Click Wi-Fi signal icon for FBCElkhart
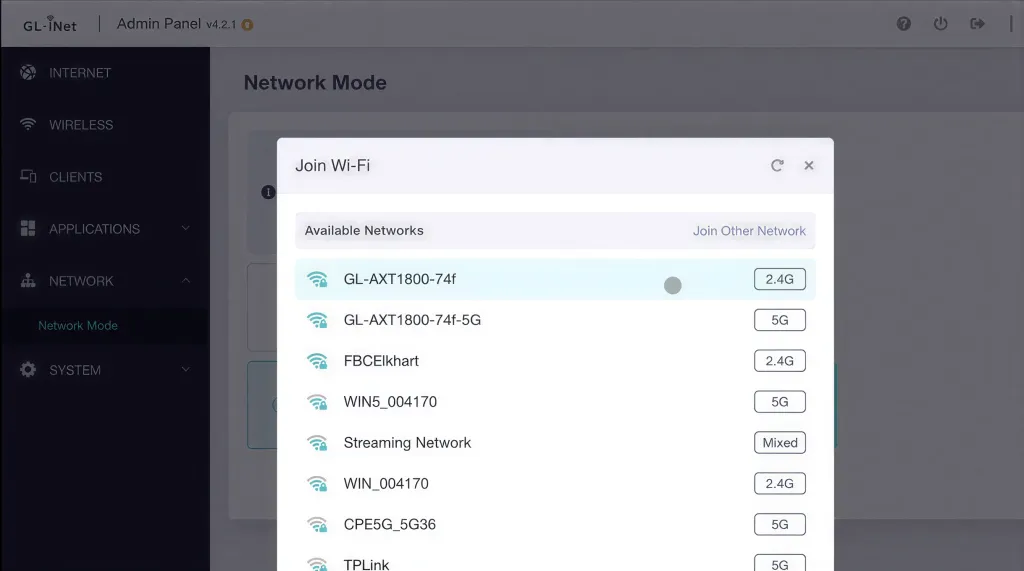 pyautogui.click(x=317, y=361)
